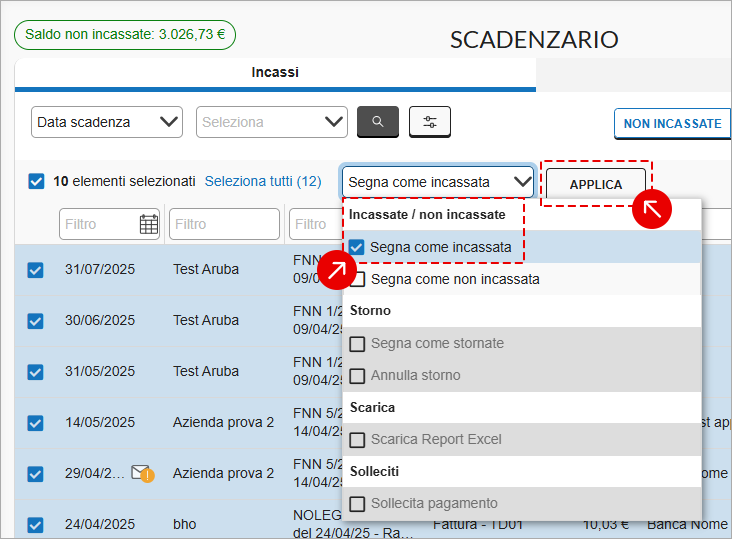Check Annulla storno option

coord(357,376)
